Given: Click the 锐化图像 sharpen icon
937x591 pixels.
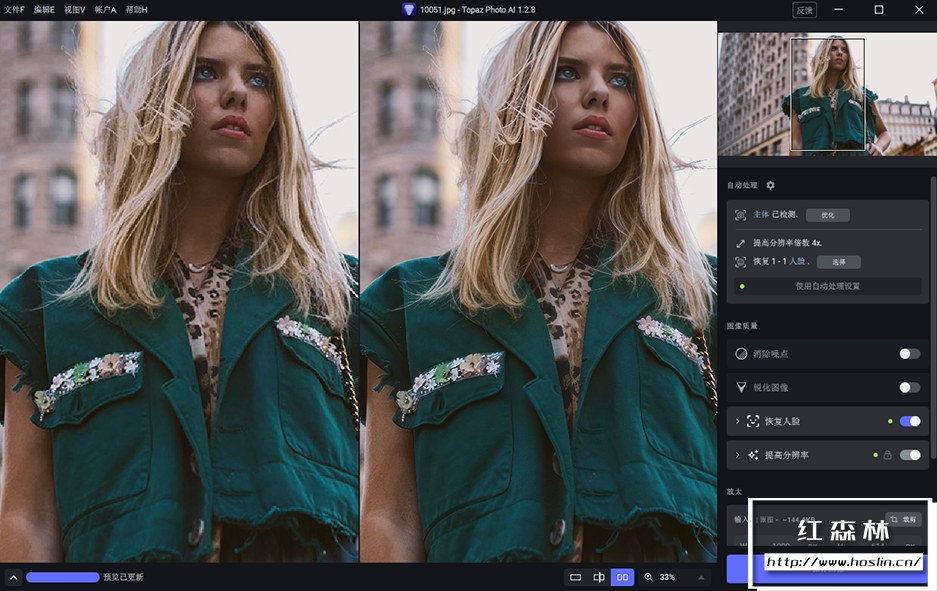Looking at the screenshot, I should (741, 387).
